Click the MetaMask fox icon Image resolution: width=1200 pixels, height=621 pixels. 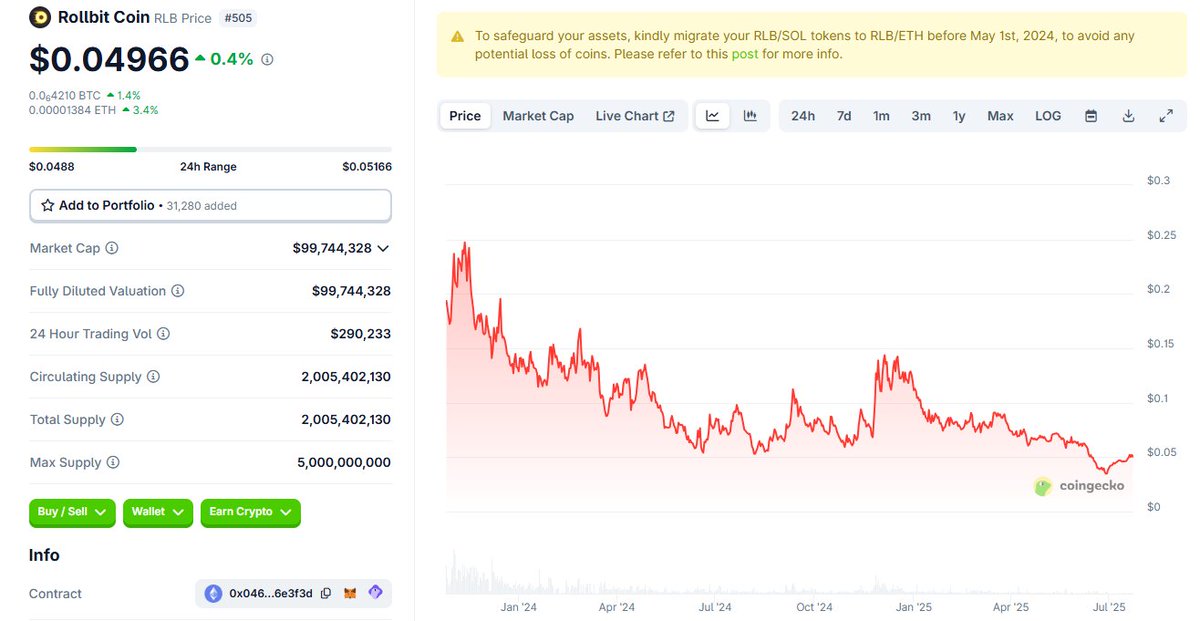[350, 594]
